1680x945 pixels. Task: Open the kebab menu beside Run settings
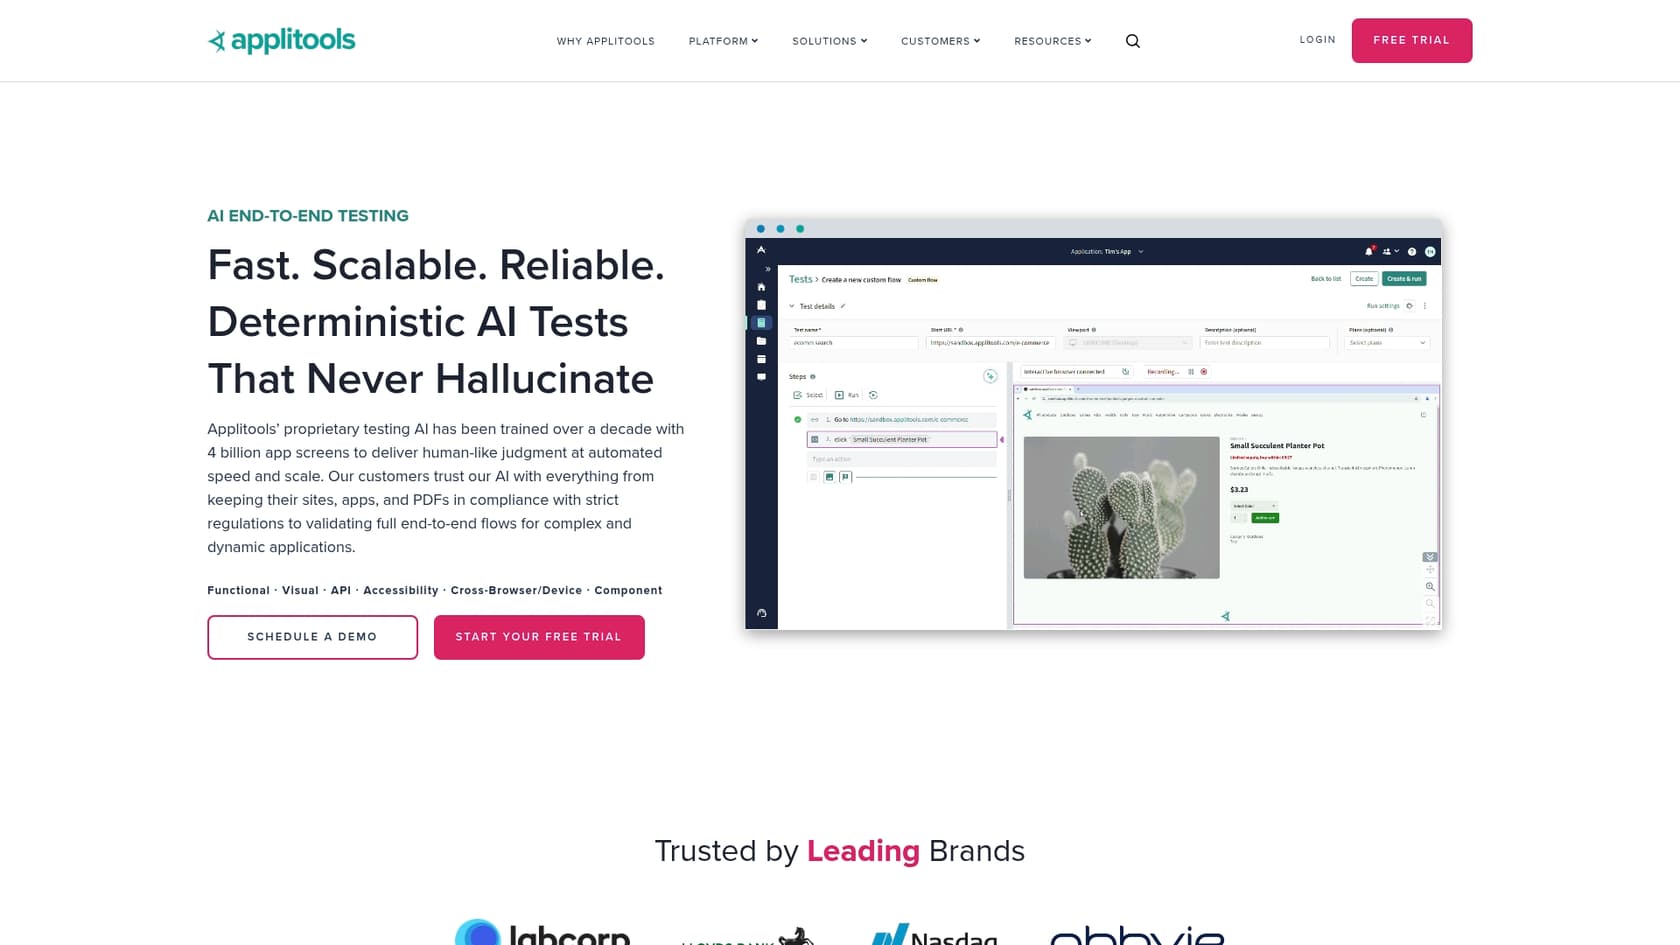1425,306
